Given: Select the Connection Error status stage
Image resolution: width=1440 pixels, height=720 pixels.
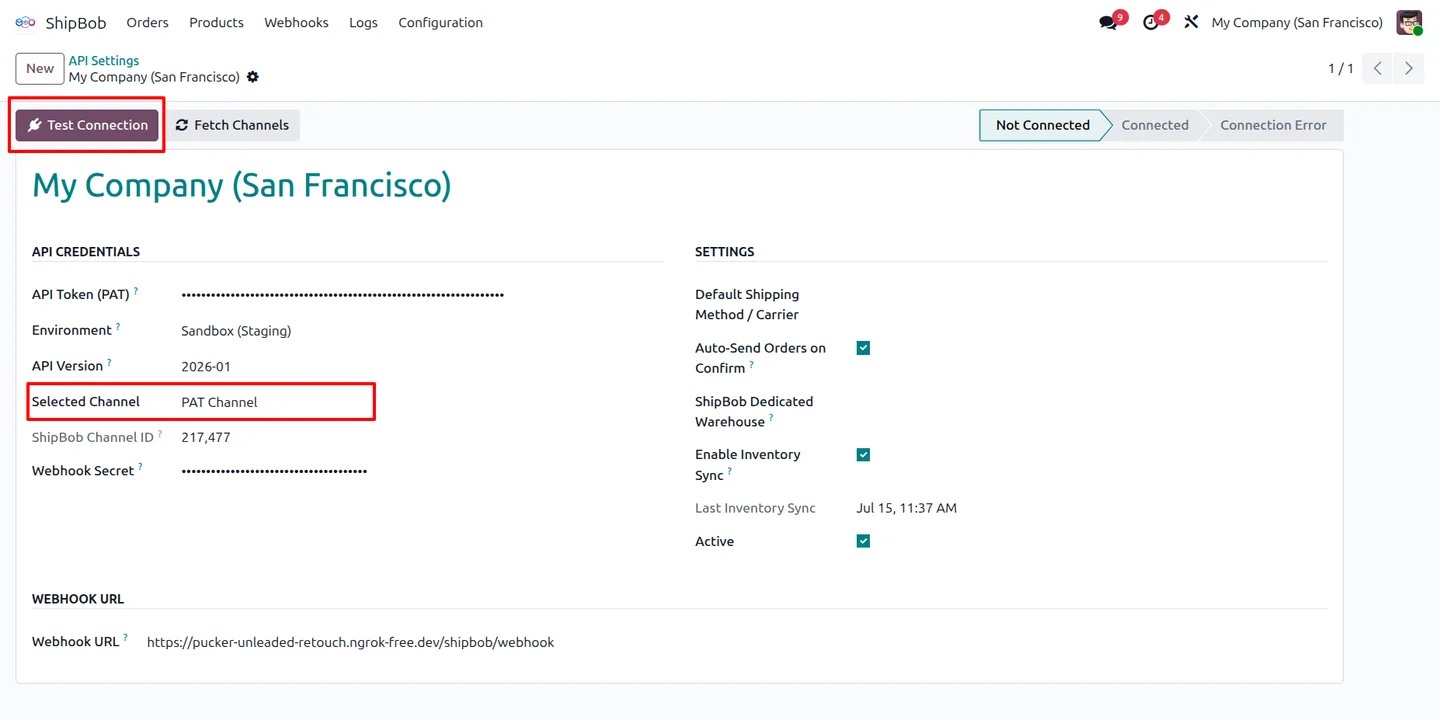Looking at the screenshot, I should [x=1273, y=125].
